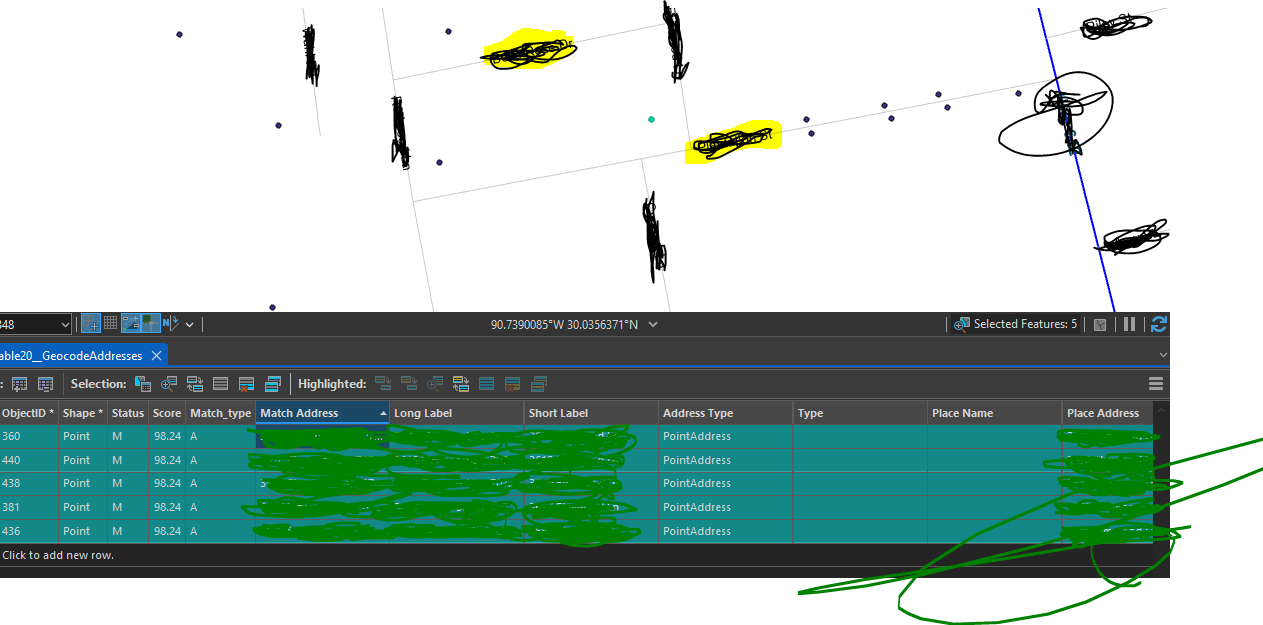Image resolution: width=1263 pixels, height=625 pixels.
Task: Toggle the grid icon in map bar
Action: point(110,323)
